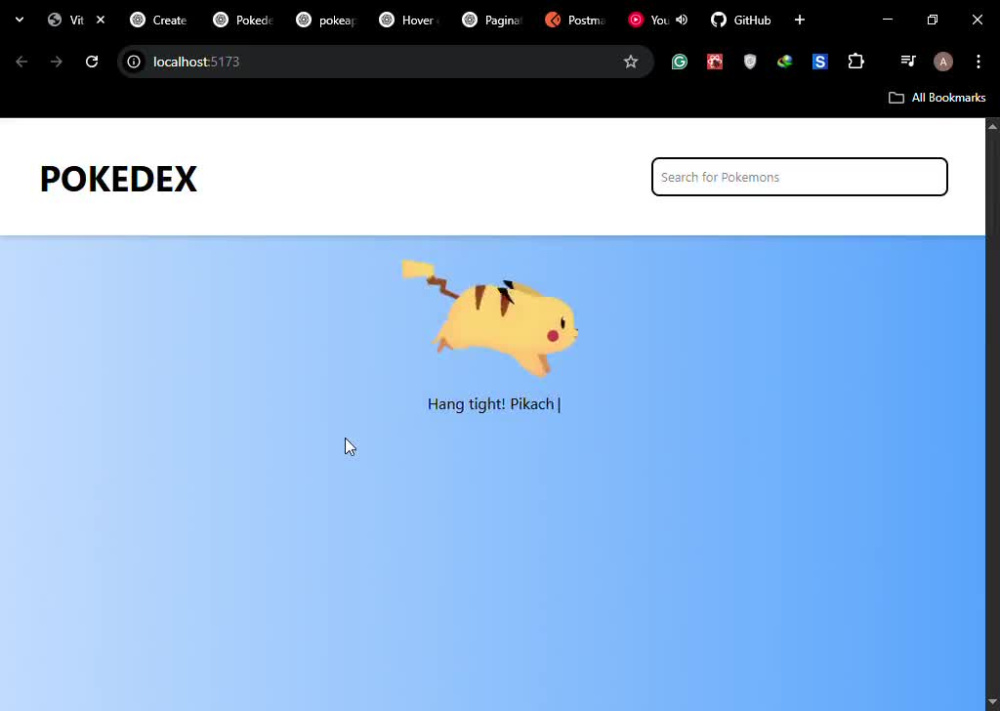Click the POKEDEX heading
This screenshot has height=711, width=1000.
click(x=119, y=179)
